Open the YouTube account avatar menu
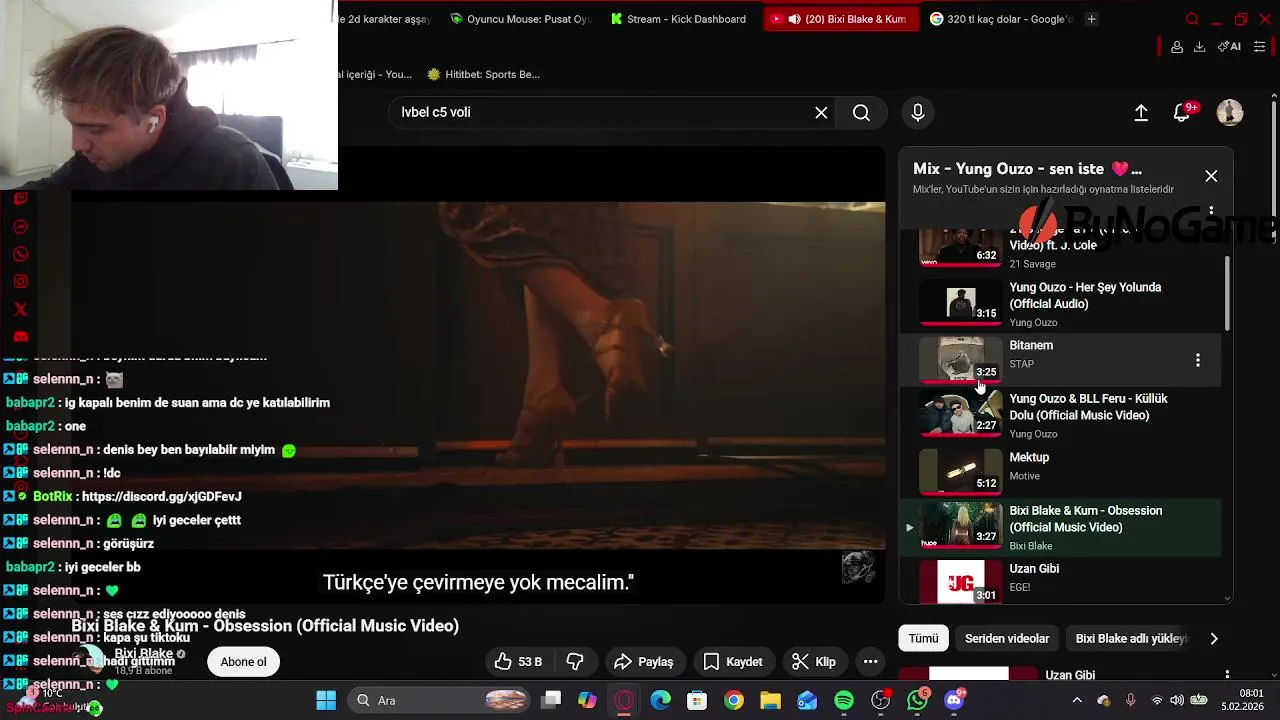This screenshot has height=720, width=1280. (1229, 113)
